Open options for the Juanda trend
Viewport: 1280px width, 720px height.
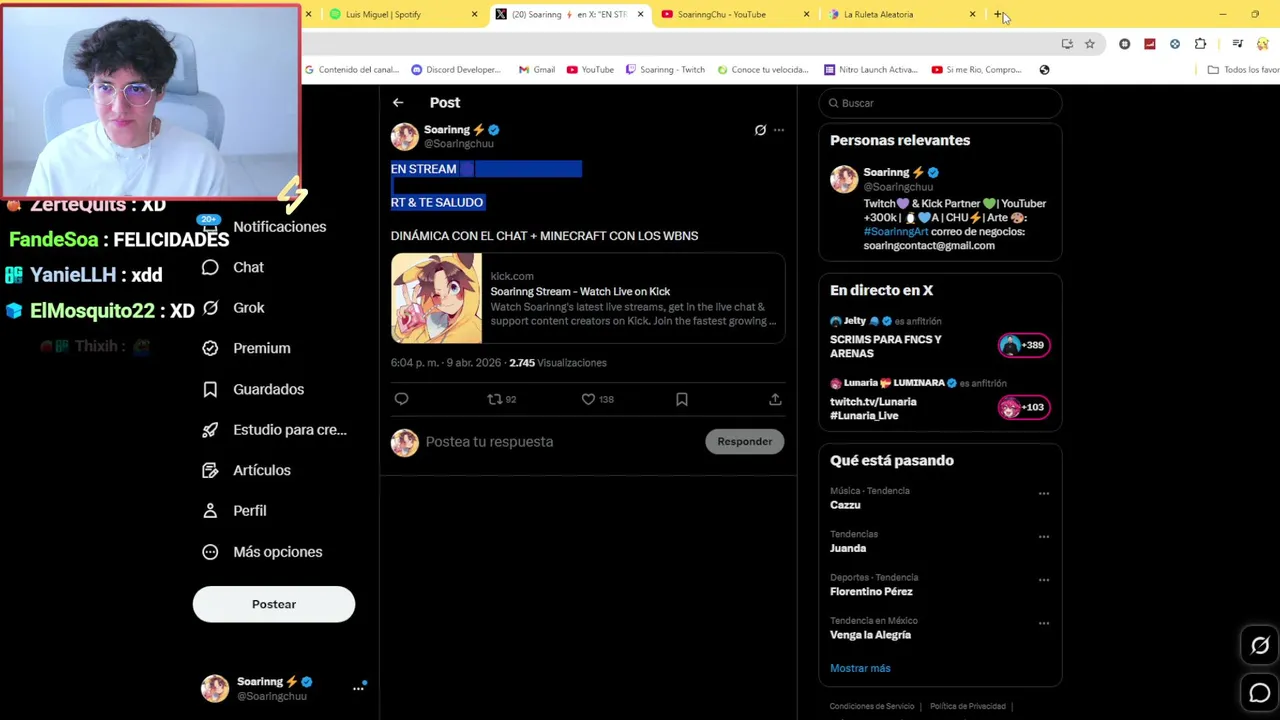coord(1044,537)
